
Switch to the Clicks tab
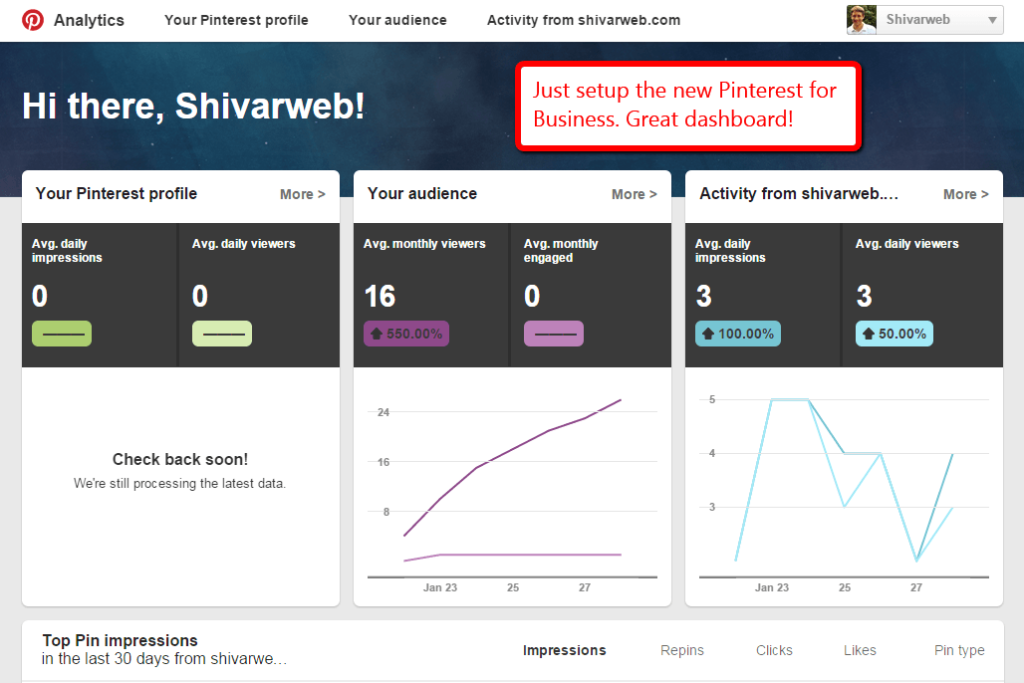pyautogui.click(x=774, y=650)
